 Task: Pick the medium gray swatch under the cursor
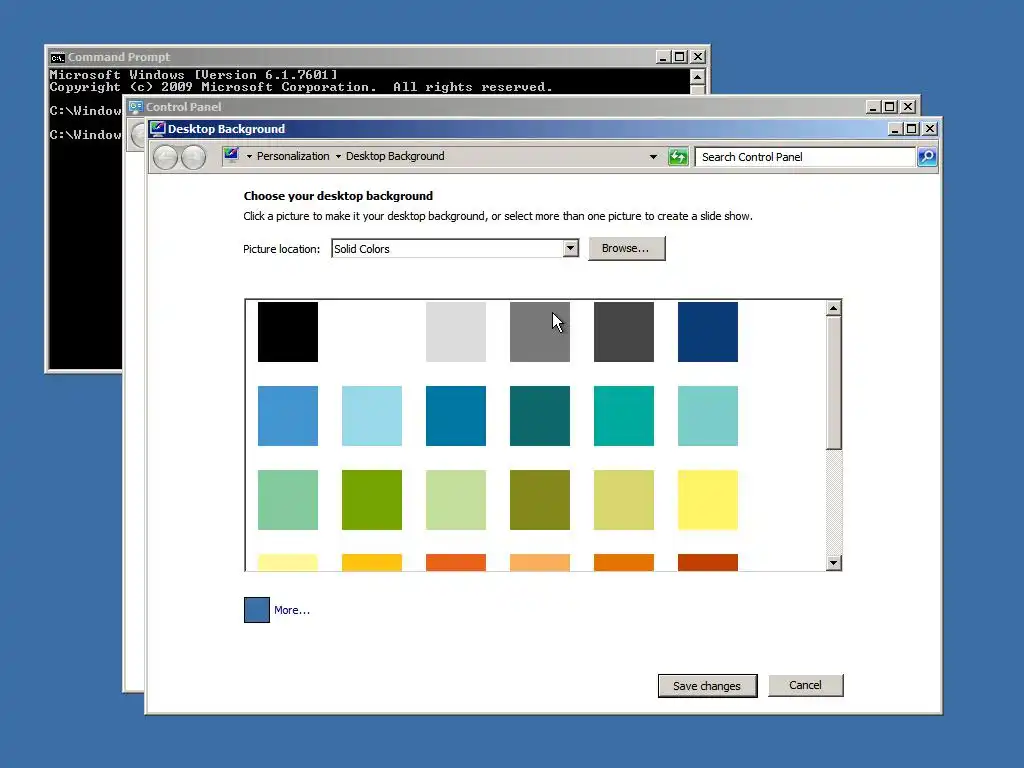point(539,332)
